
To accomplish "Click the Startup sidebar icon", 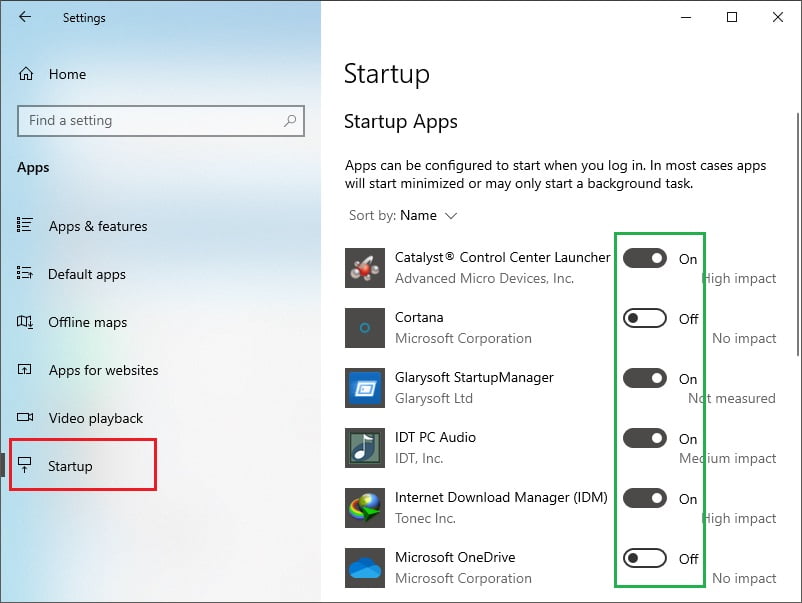I will [x=25, y=465].
